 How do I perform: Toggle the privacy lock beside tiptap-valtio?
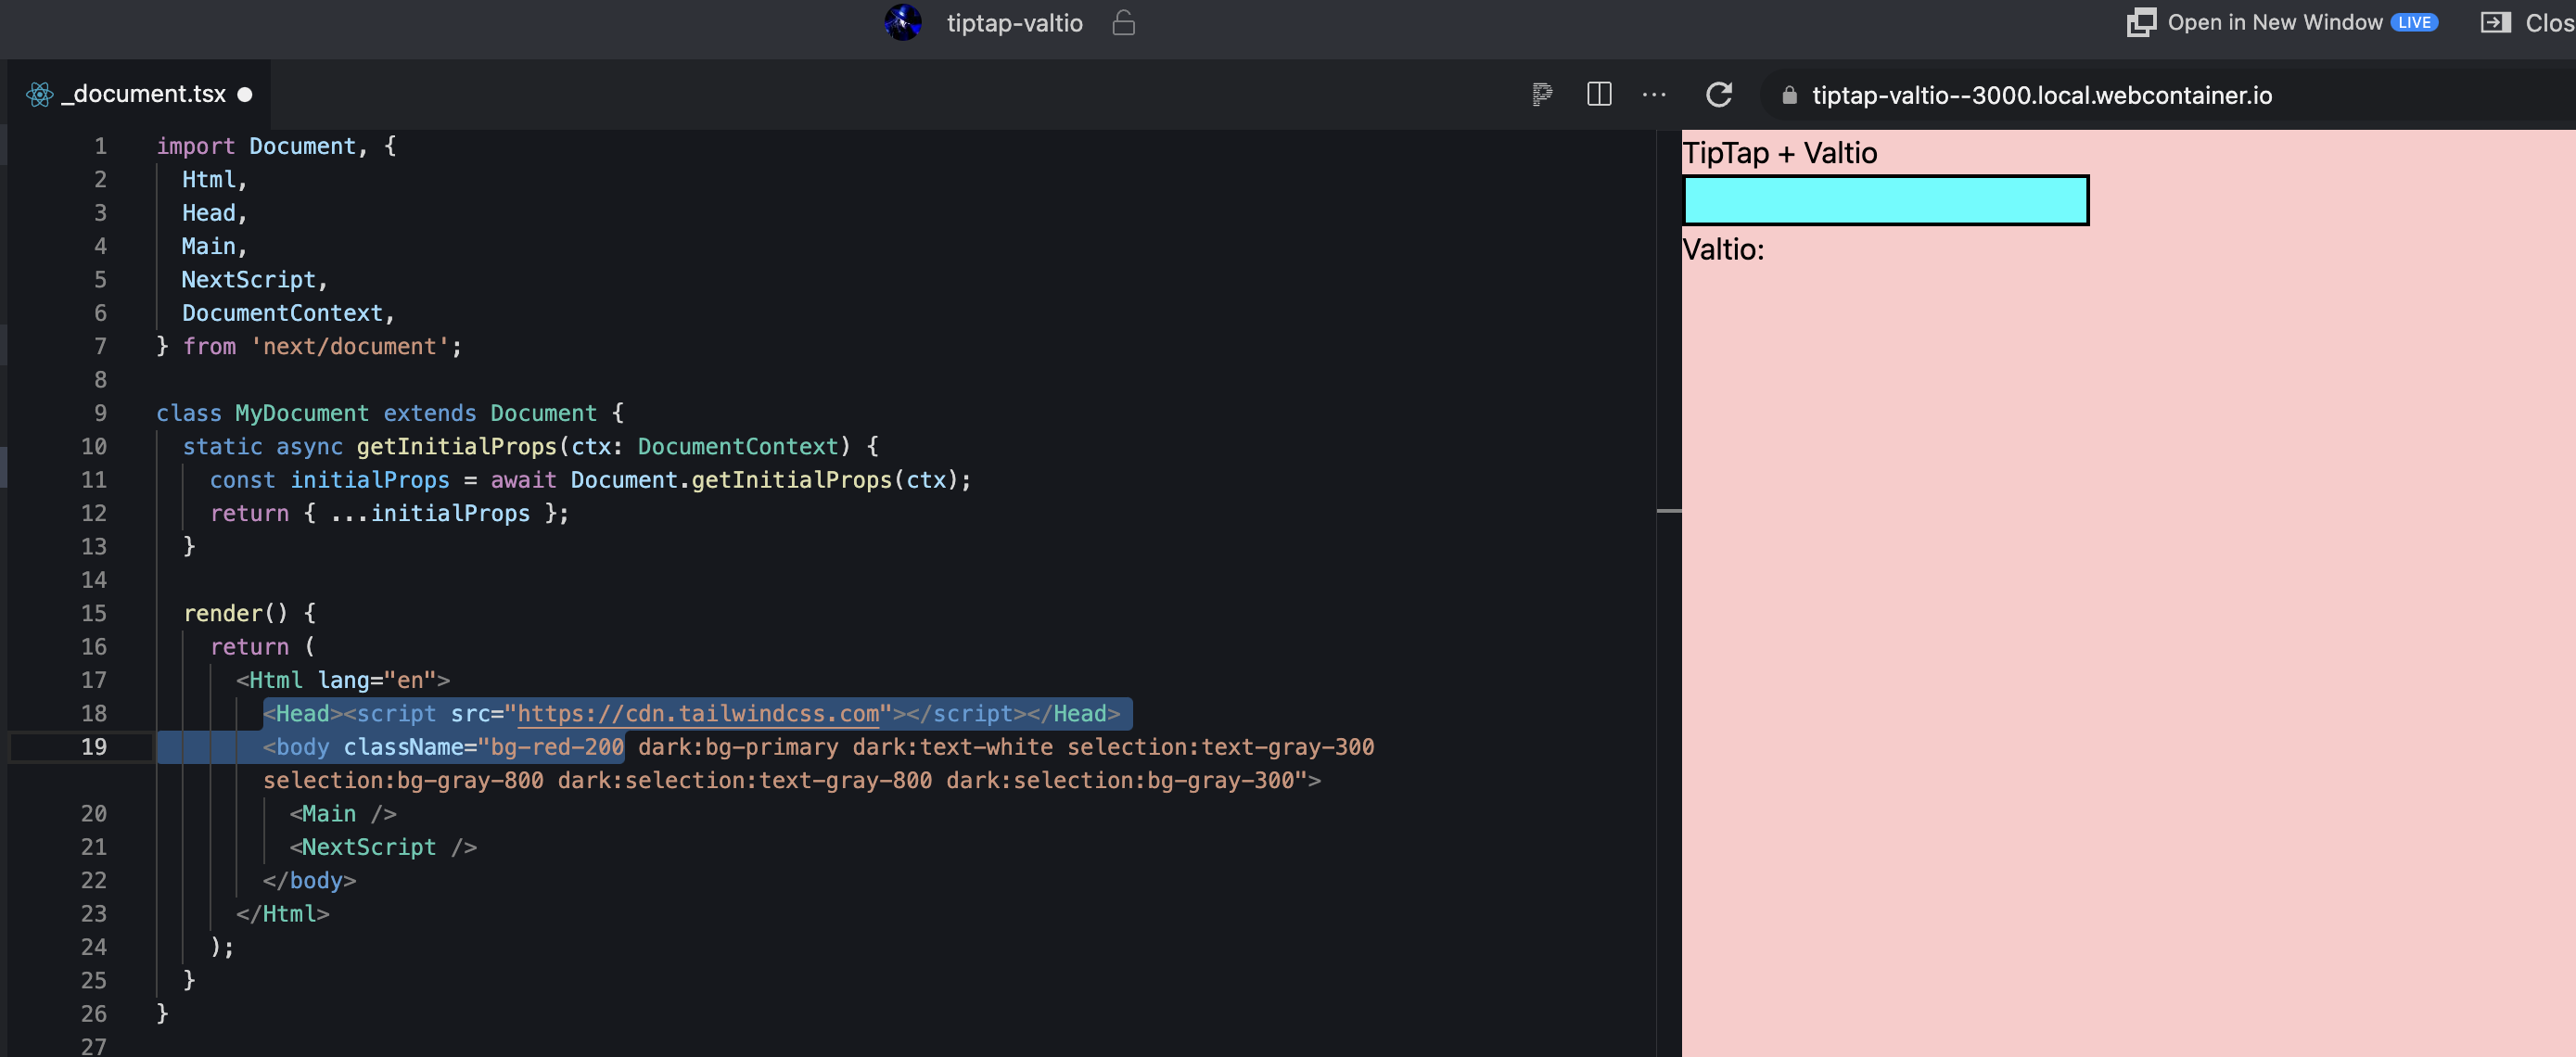coord(1124,23)
